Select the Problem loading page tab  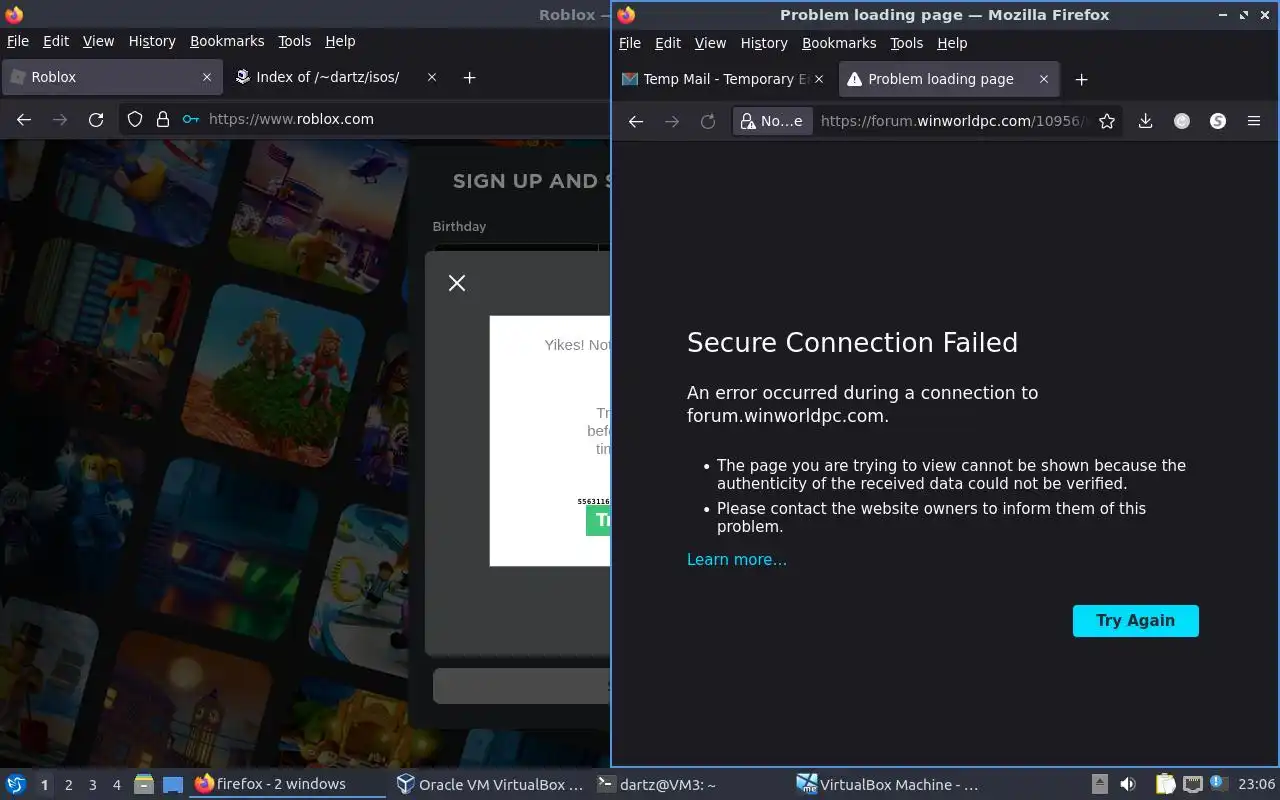948,79
